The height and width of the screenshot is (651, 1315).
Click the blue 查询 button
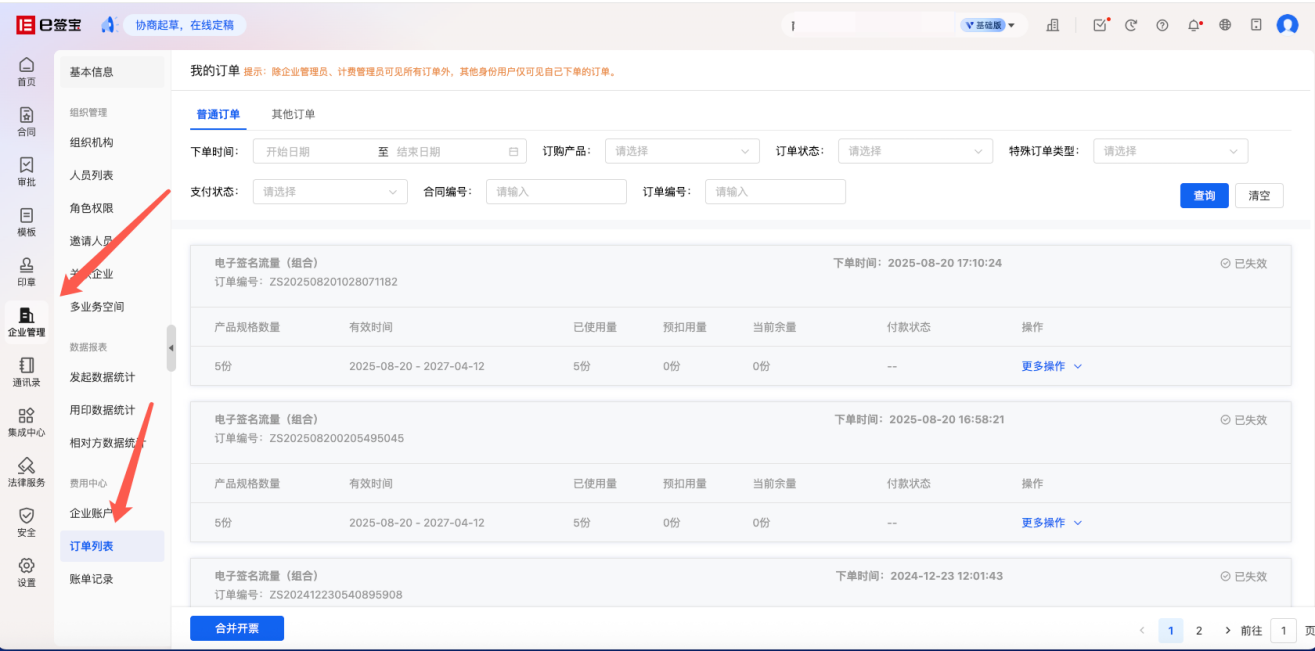click(x=1204, y=196)
